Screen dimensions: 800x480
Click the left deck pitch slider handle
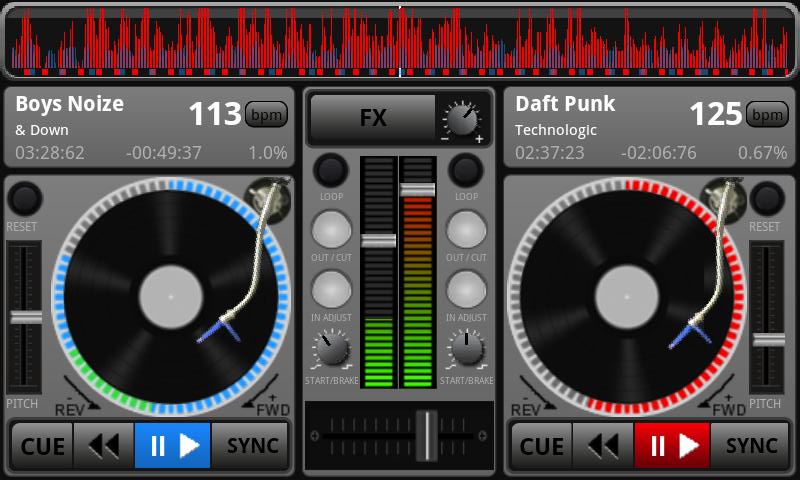26,317
